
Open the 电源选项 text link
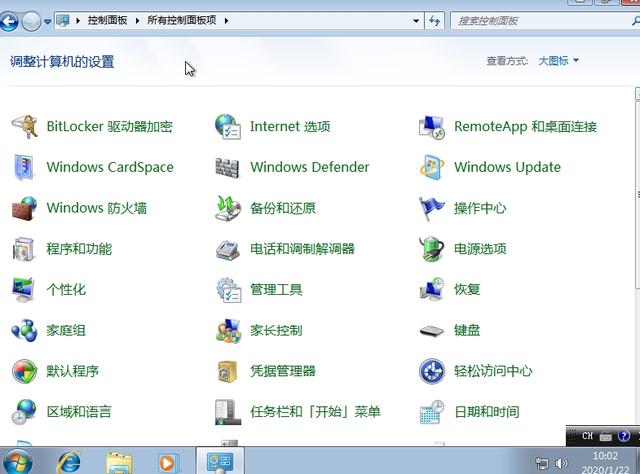click(480, 249)
